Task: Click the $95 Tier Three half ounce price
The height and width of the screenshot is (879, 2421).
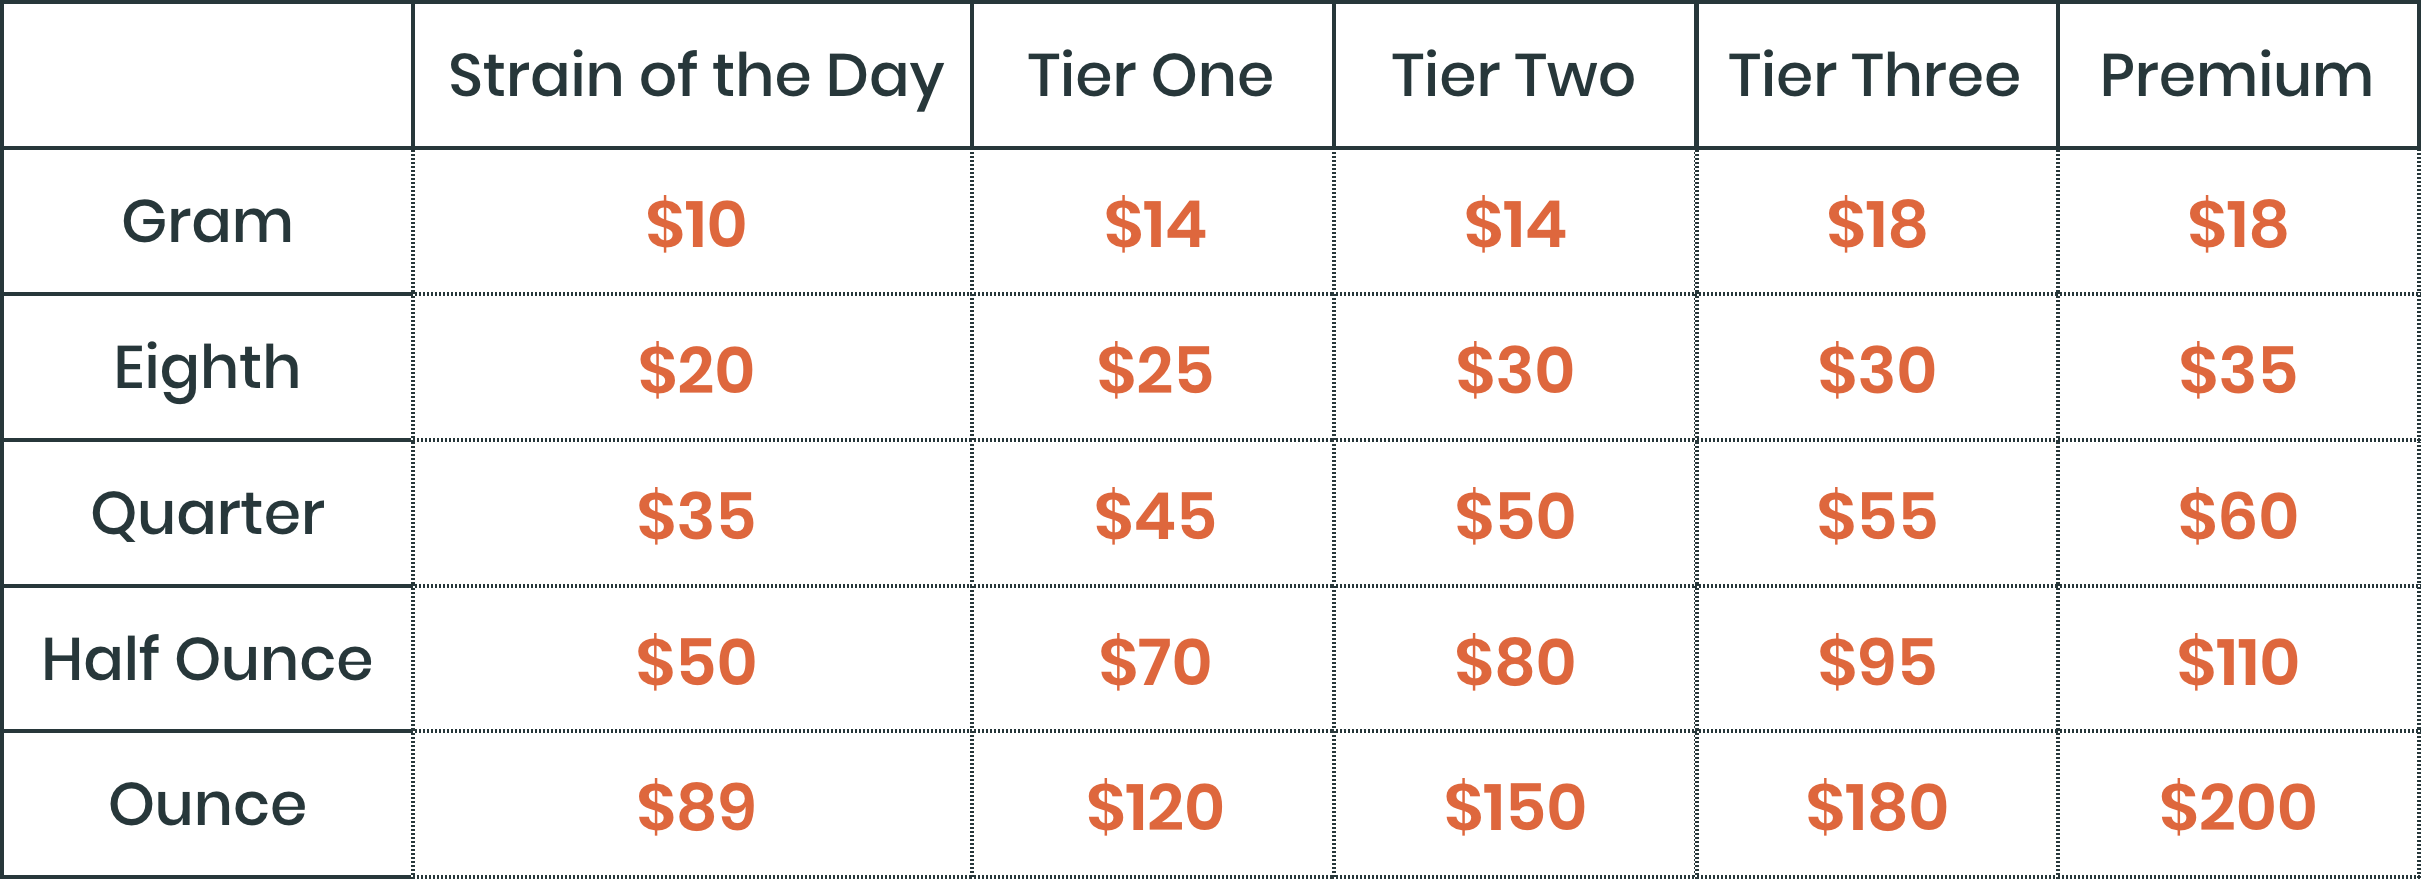Action: pyautogui.click(x=1877, y=662)
